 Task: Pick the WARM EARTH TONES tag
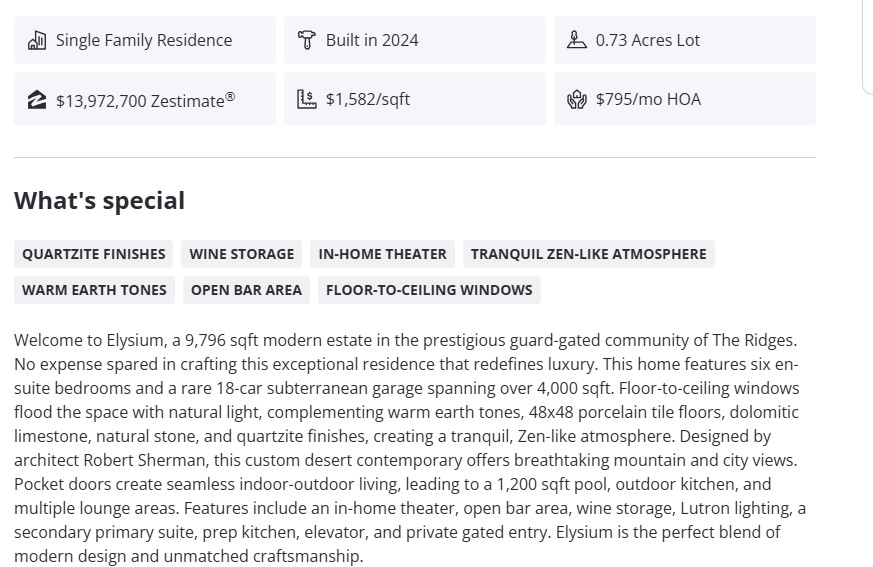94,290
